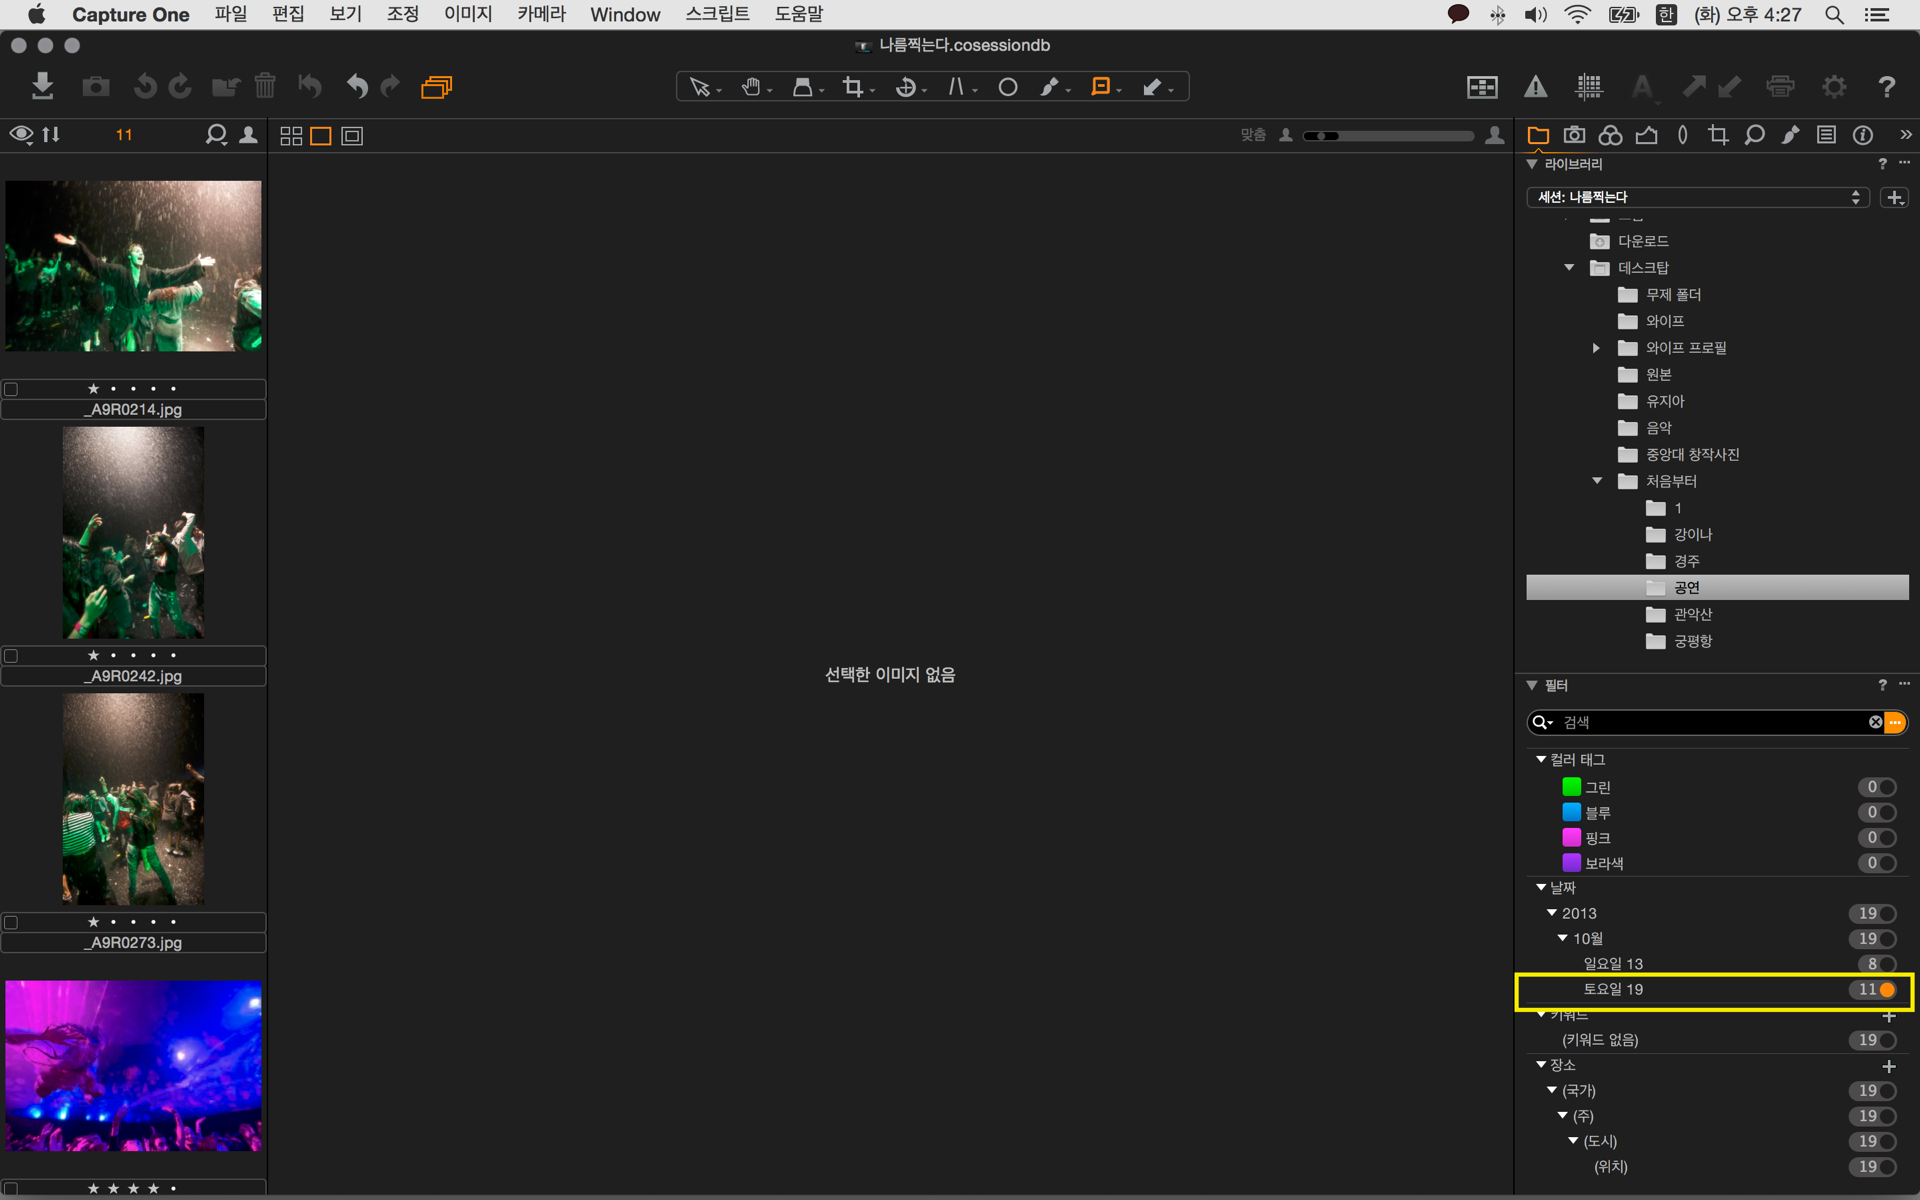Click the import images icon
Viewport: 1920px width, 1200px height.
tap(42, 86)
